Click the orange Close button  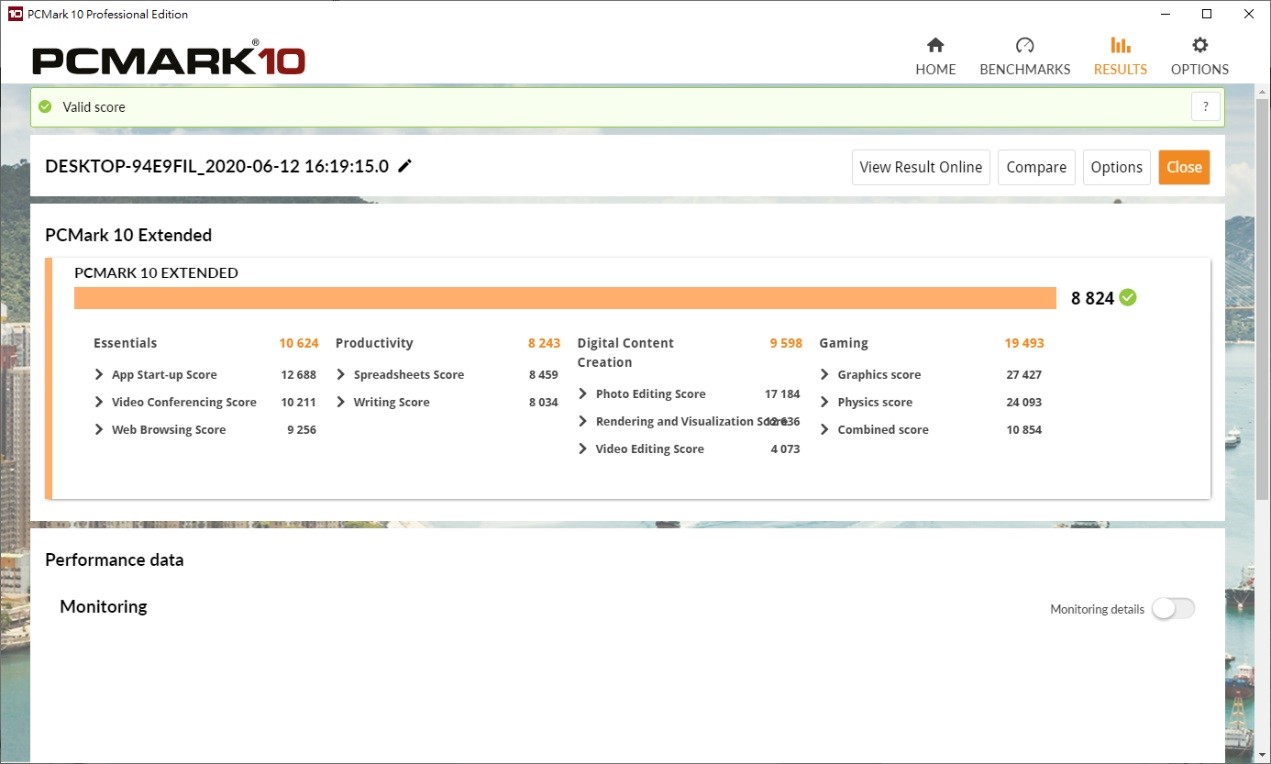point(1184,167)
